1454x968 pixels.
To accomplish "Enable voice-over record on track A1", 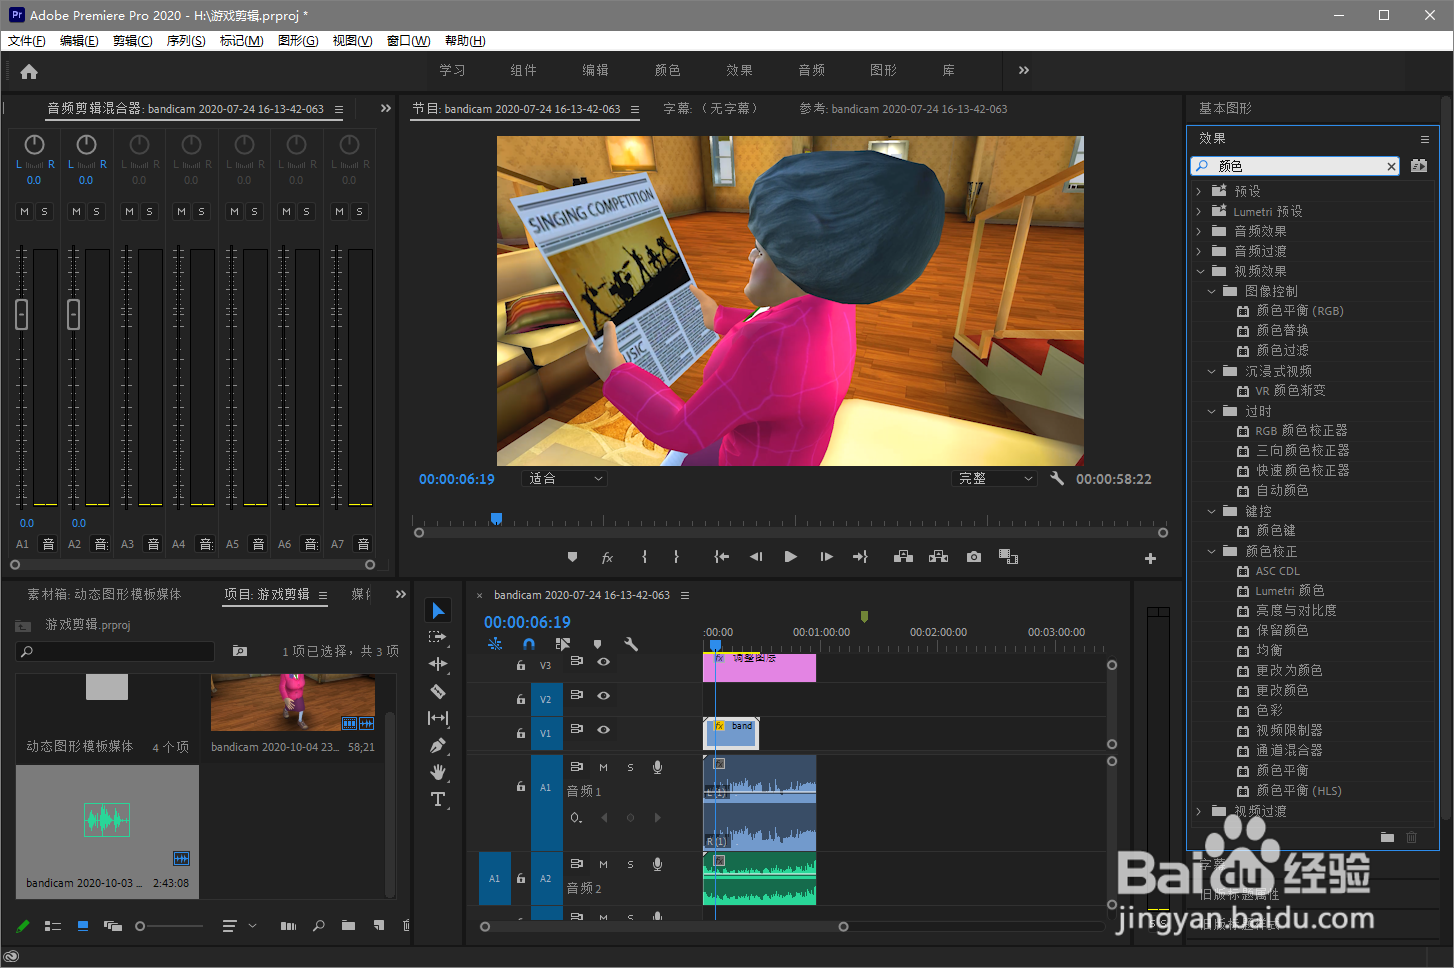I will point(657,767).
